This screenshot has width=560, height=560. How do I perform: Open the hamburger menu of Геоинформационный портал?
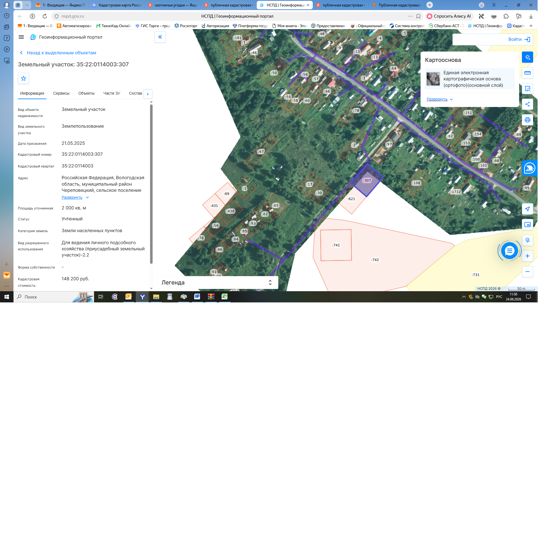[21, 37]
